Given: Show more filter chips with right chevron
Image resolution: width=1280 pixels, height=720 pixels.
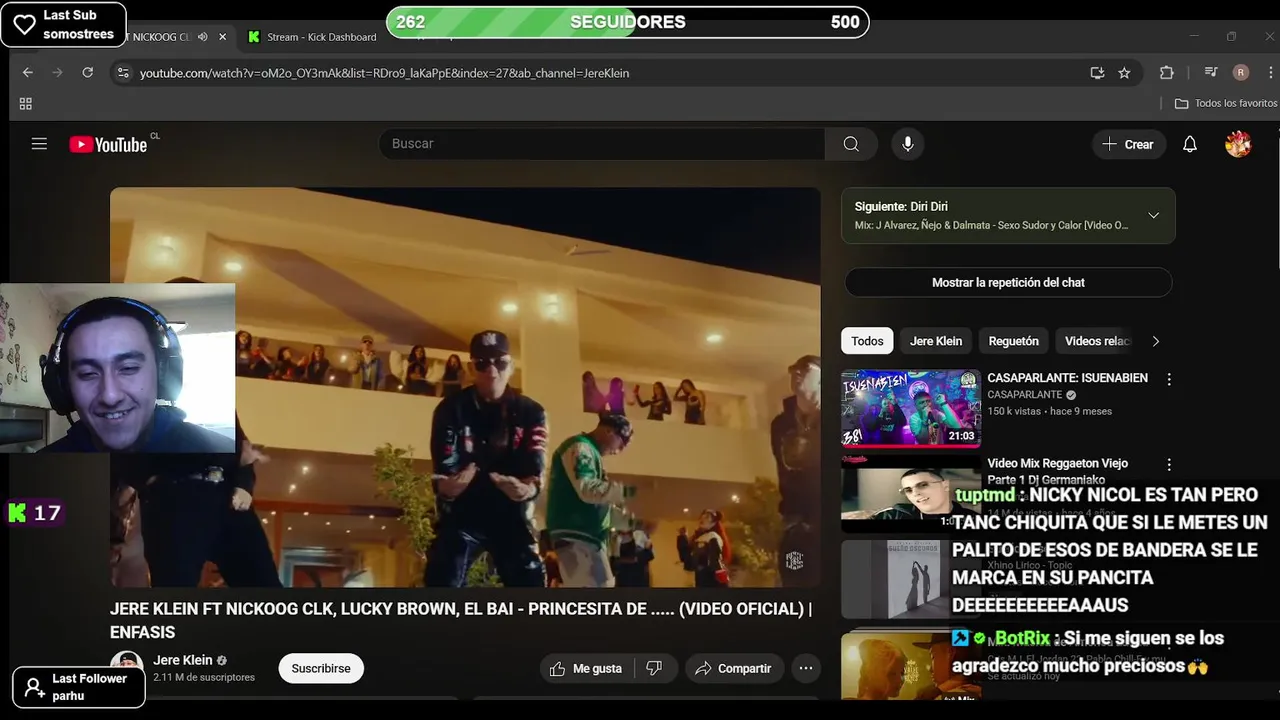Looking at the screenshot, I should [1155, 341].
